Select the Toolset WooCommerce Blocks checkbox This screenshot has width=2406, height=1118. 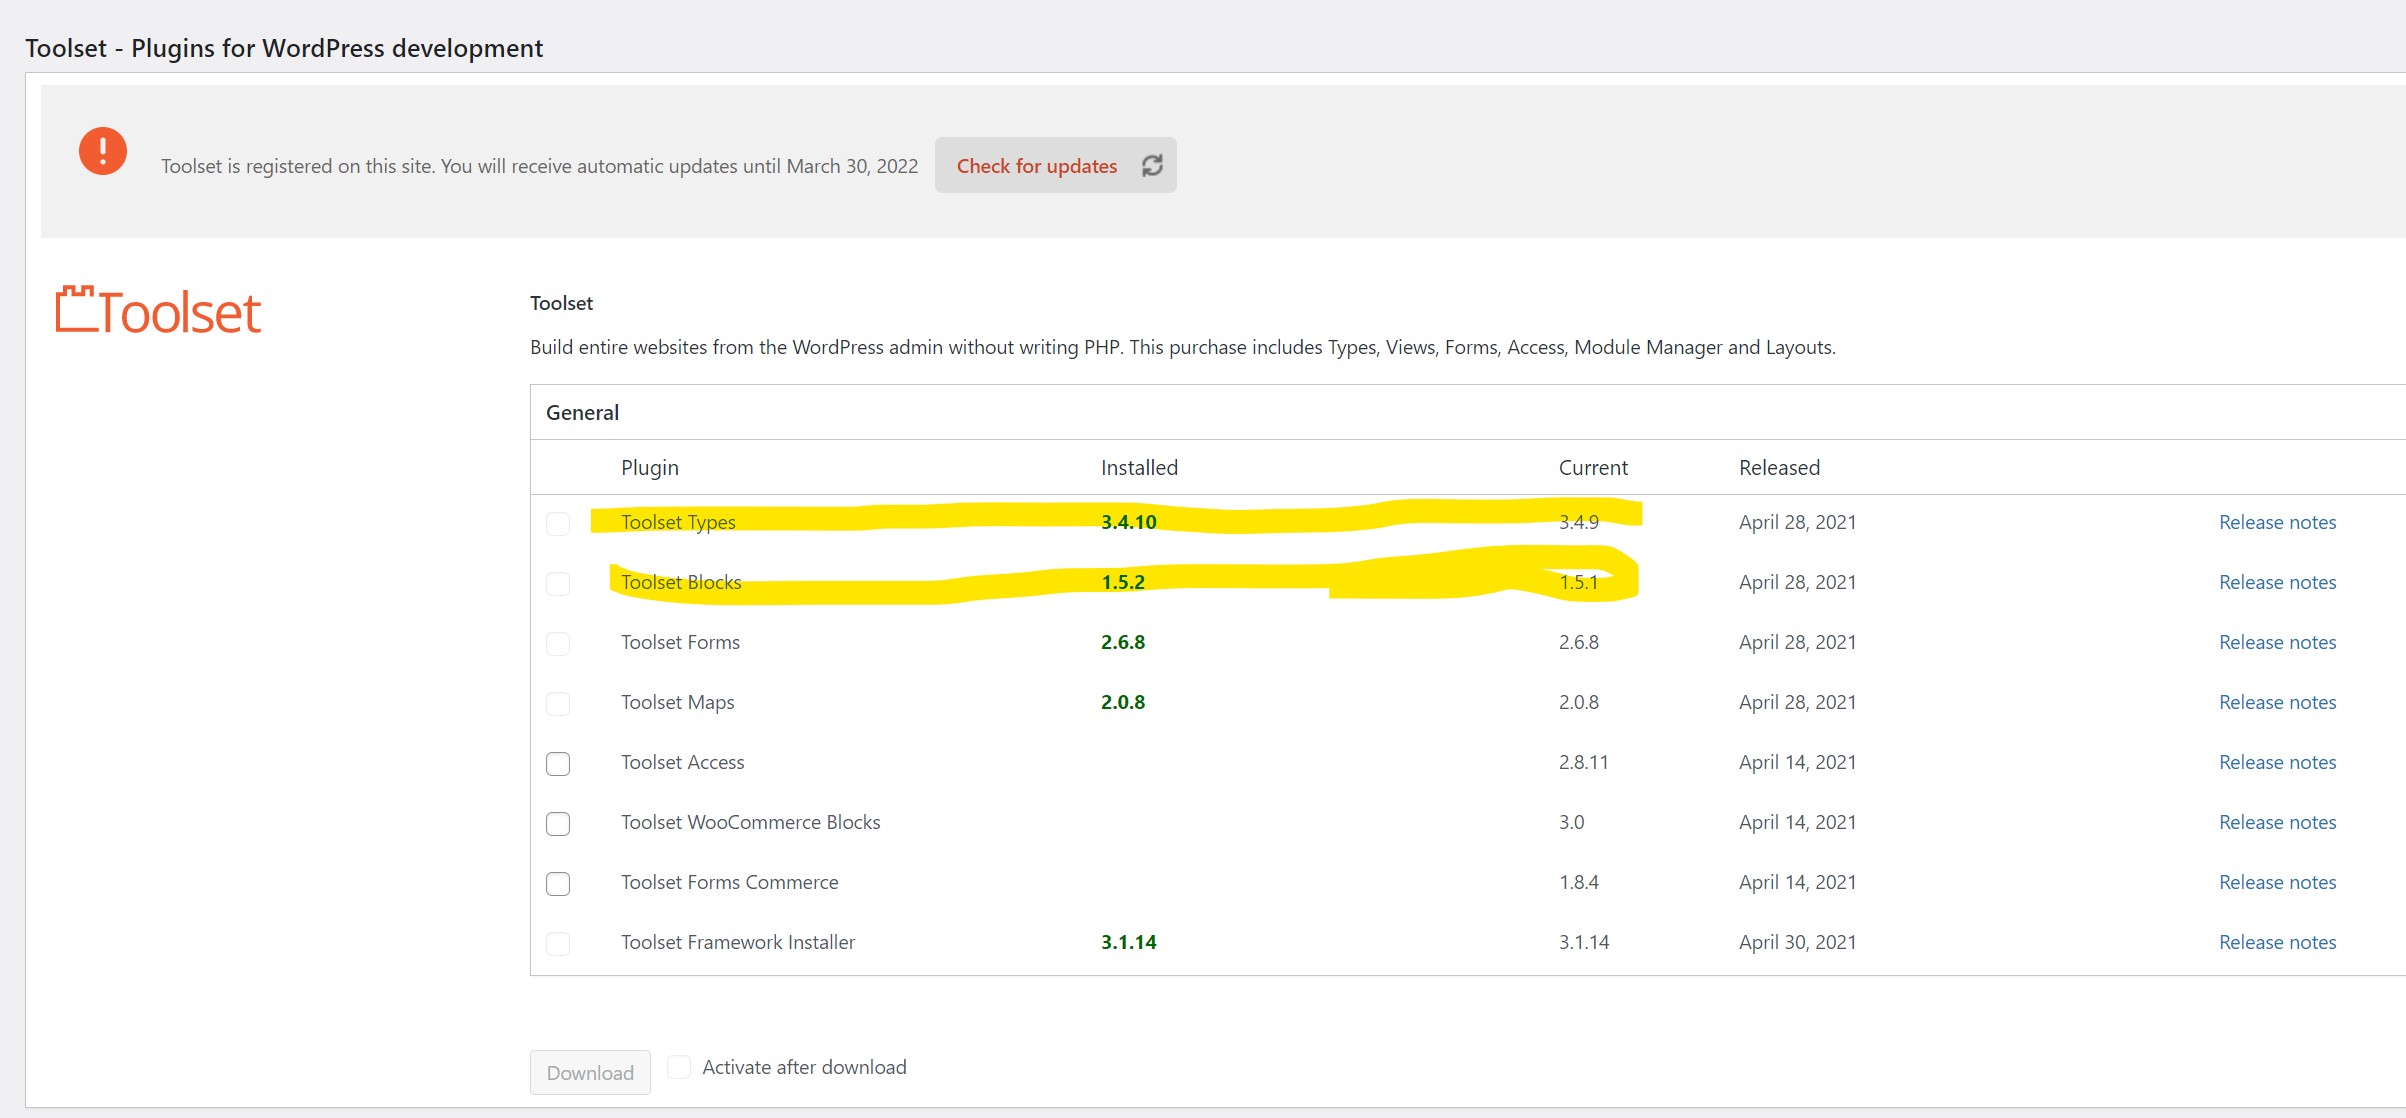coord(558,823)
